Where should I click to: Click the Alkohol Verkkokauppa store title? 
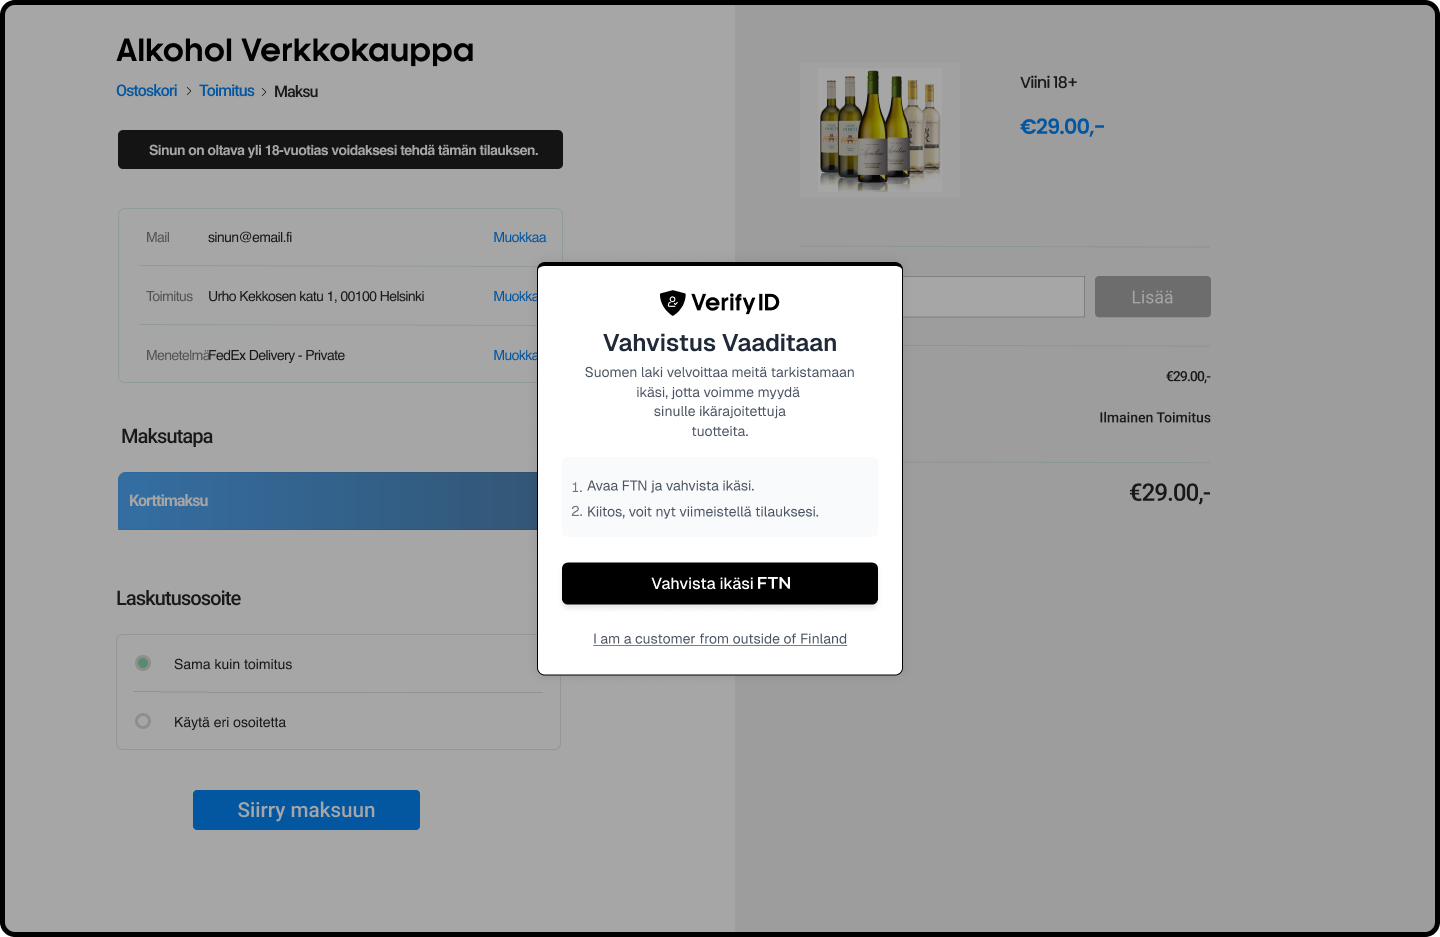(295, 50)
